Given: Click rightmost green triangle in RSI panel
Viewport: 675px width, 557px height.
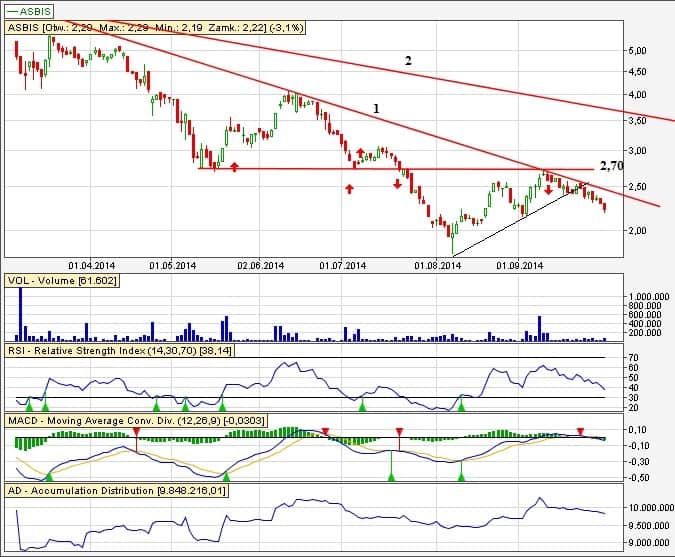Looking at the screenshot, I should point(461,406).
